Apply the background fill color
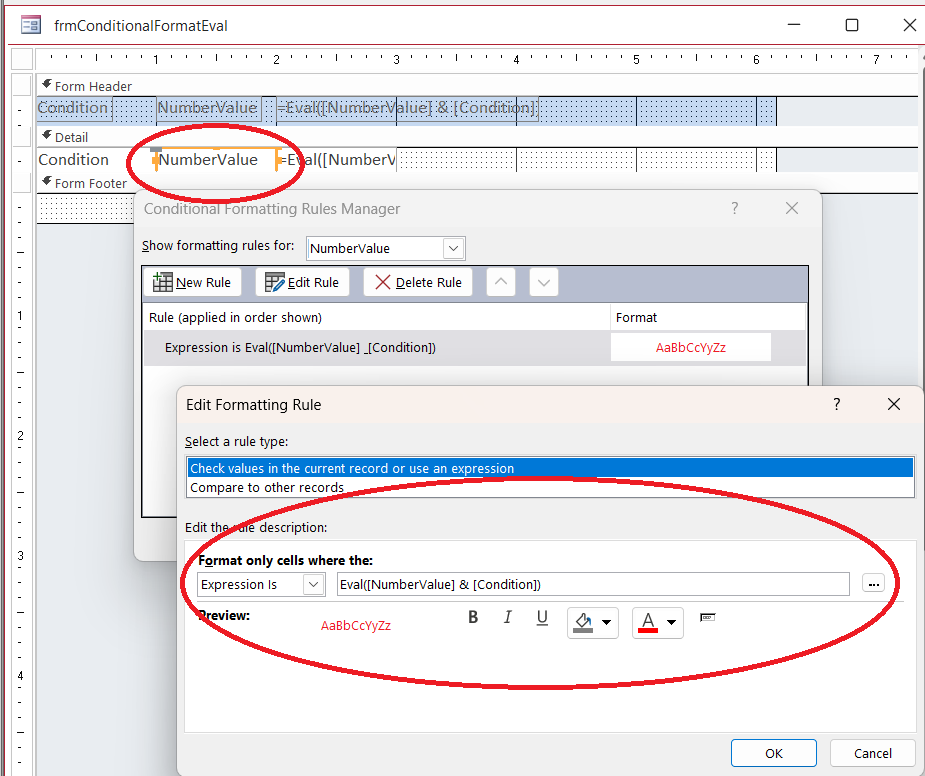925x776 pixels. pos(583,623)
